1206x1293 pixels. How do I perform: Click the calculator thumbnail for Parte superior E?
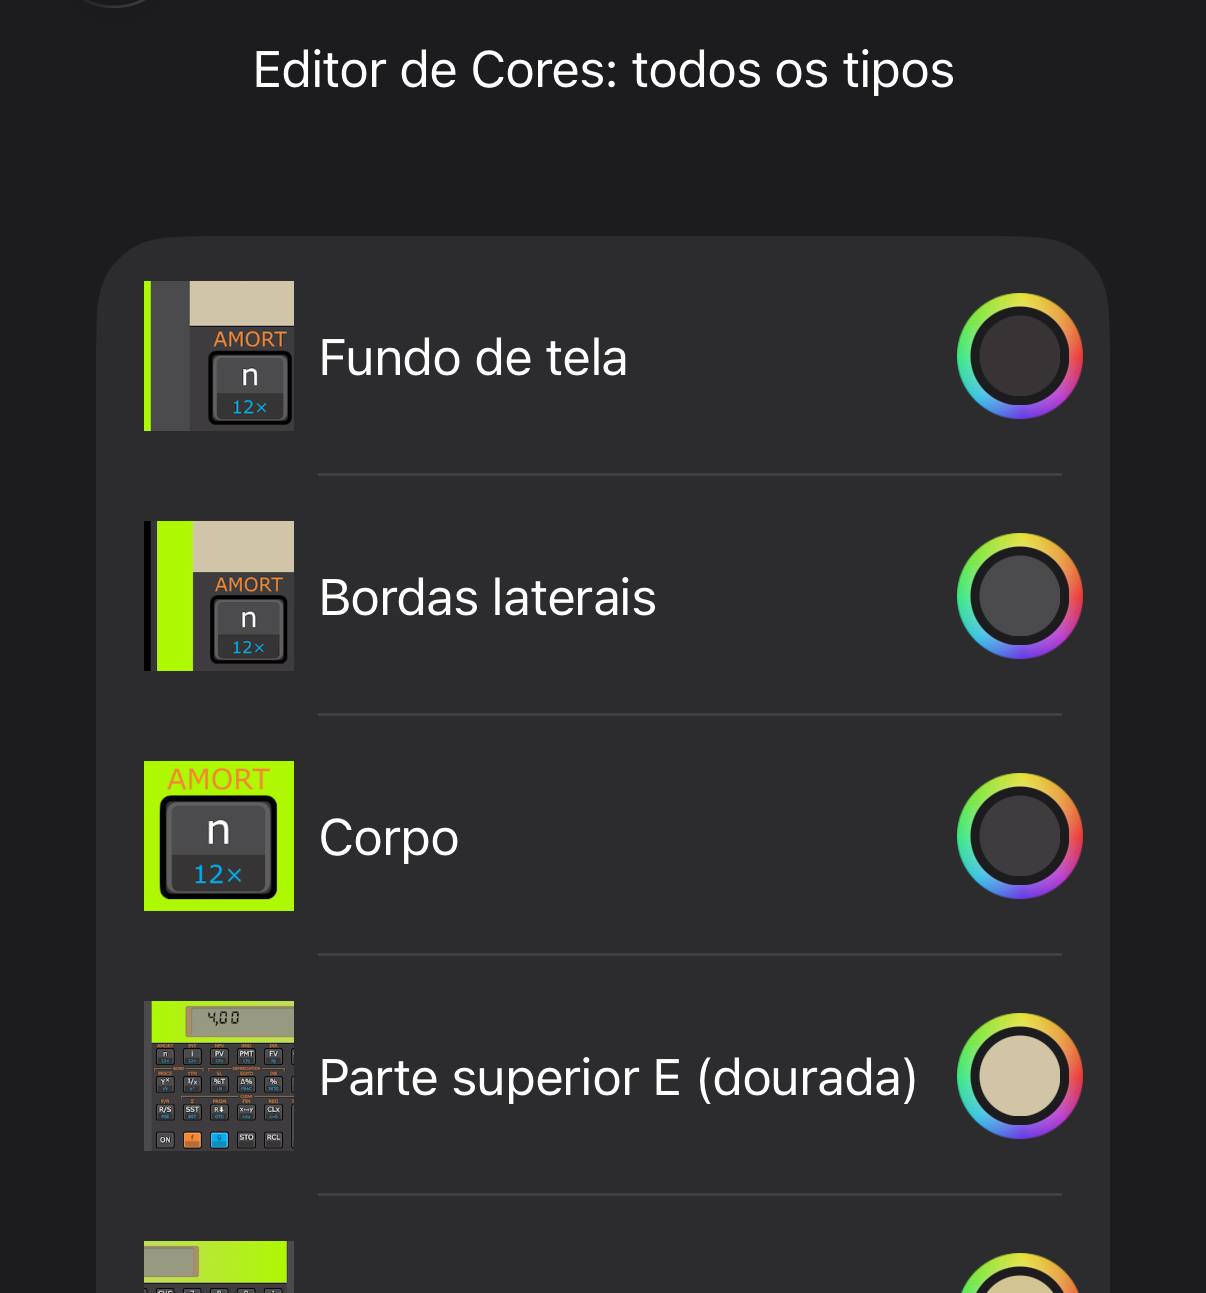219,1076
